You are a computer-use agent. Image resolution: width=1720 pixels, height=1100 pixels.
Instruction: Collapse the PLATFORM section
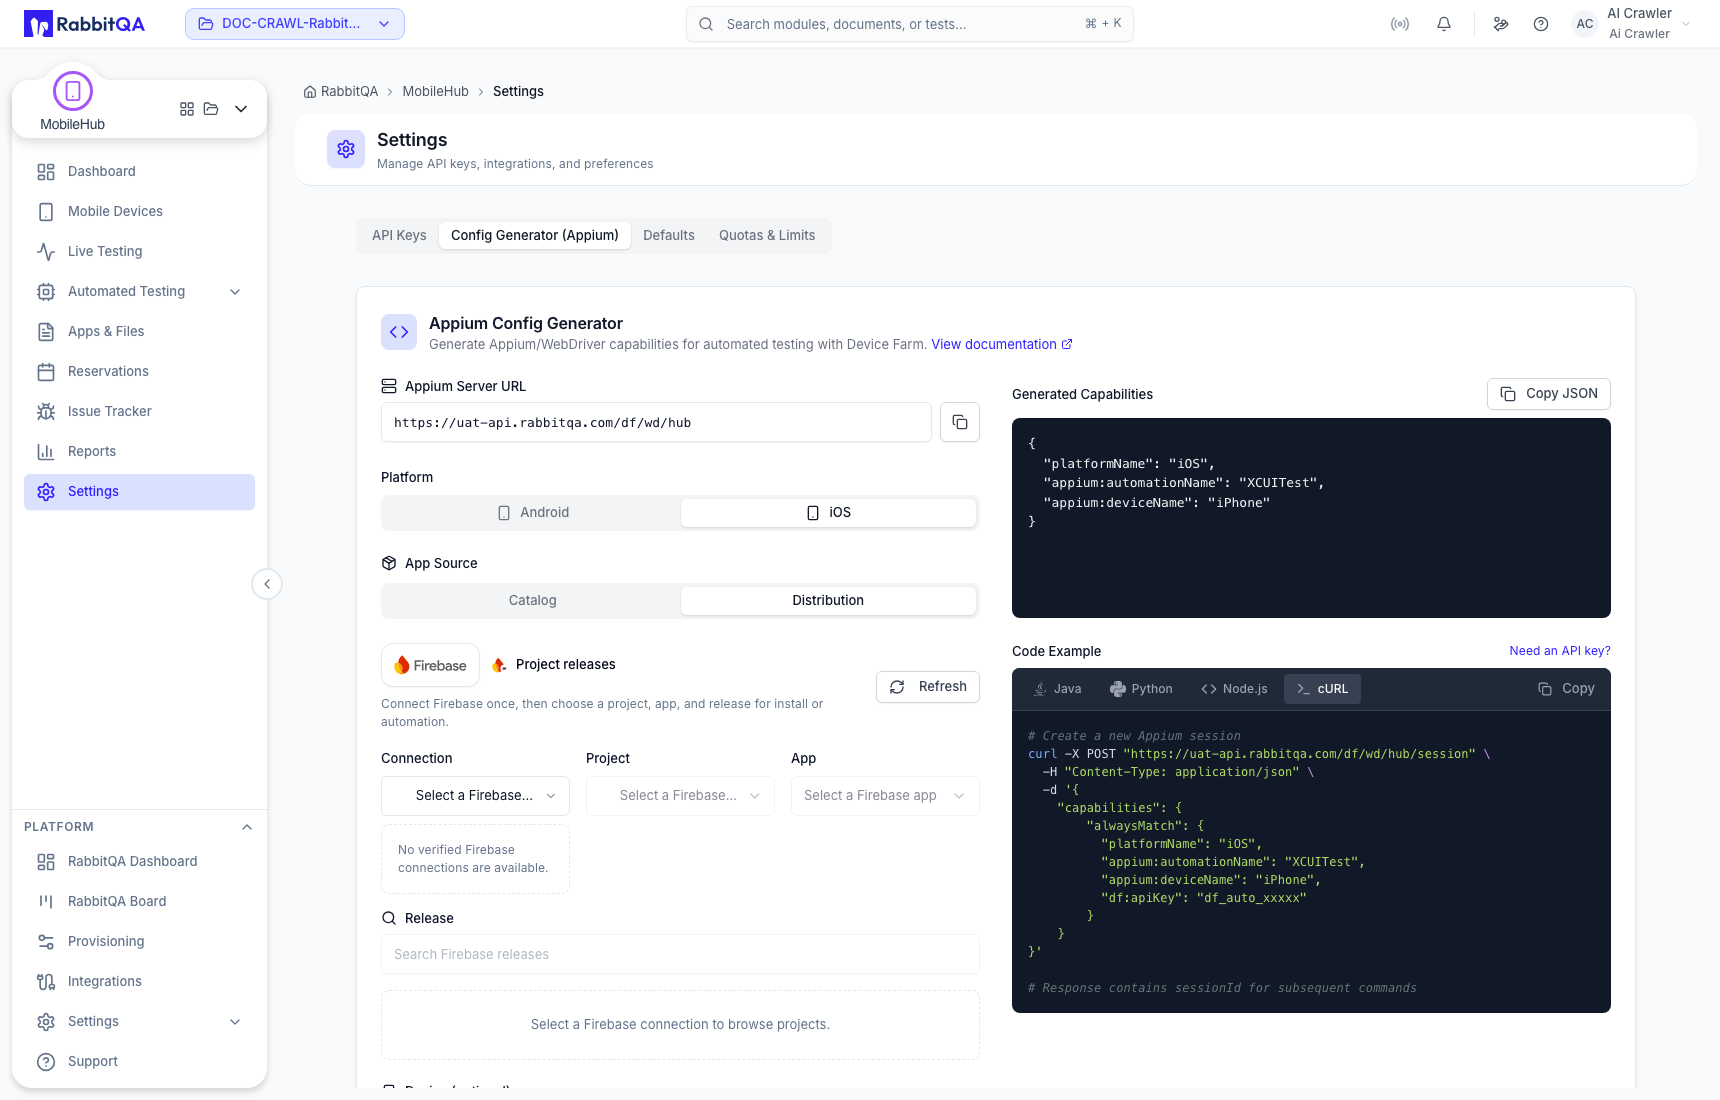coord(247,827)
